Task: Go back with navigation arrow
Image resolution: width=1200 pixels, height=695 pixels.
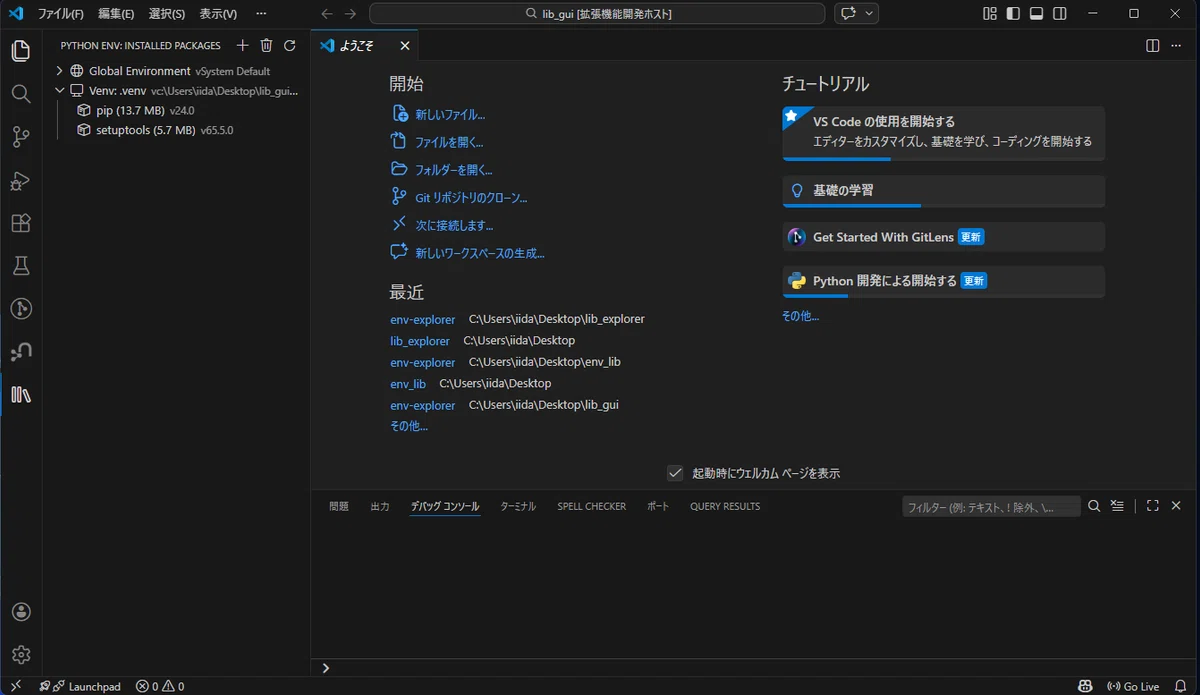Action: [327, 14]
